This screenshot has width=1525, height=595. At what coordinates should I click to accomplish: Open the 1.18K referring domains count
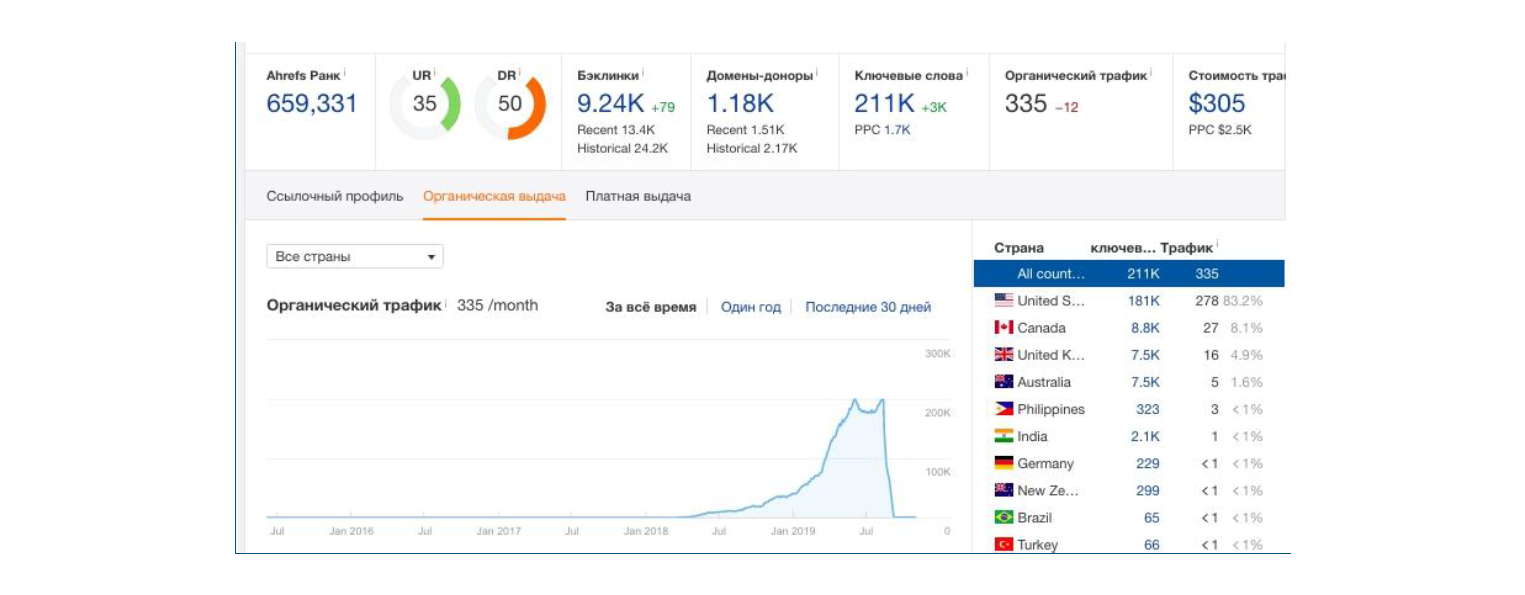pos(740,104)
